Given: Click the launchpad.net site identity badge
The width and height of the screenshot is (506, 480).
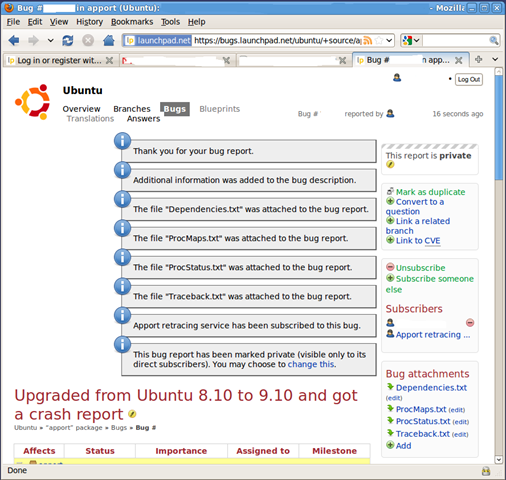Looking at the screenshot, I should coord(158,41).
